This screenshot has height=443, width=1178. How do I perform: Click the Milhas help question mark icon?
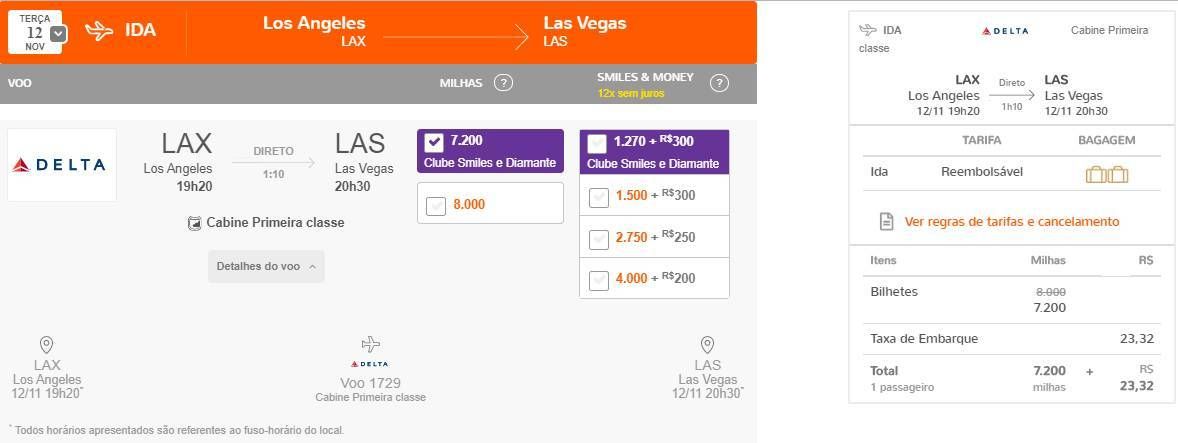503,83
